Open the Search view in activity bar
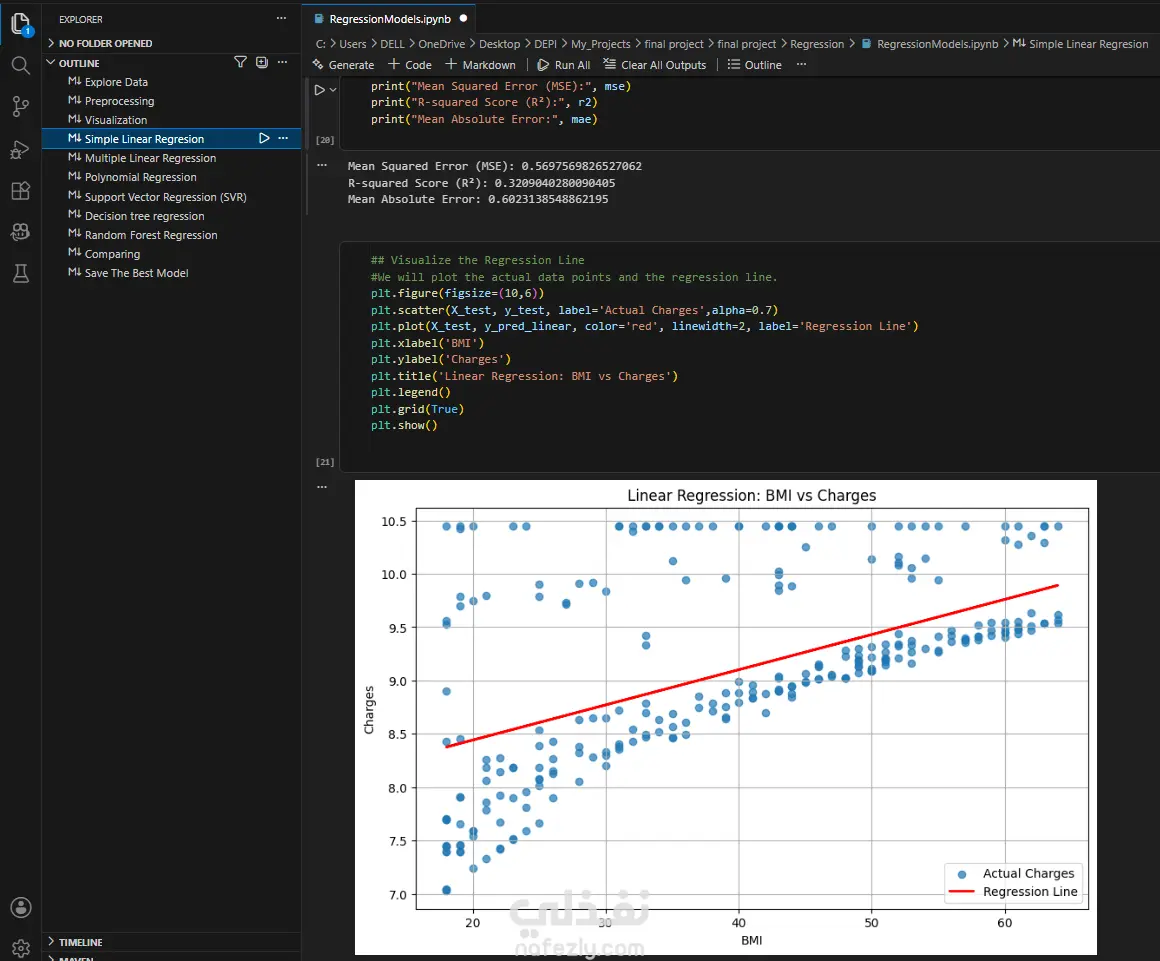 click(x=21, y=66)
